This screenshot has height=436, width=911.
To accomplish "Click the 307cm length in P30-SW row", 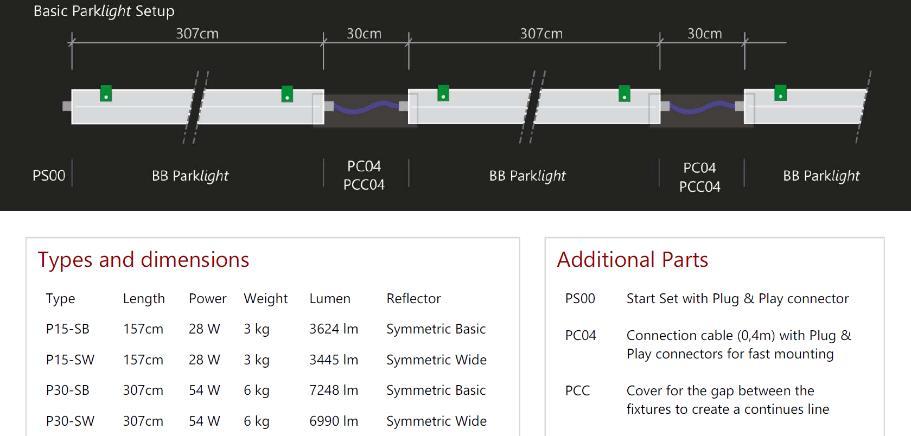I will point(143,421).
